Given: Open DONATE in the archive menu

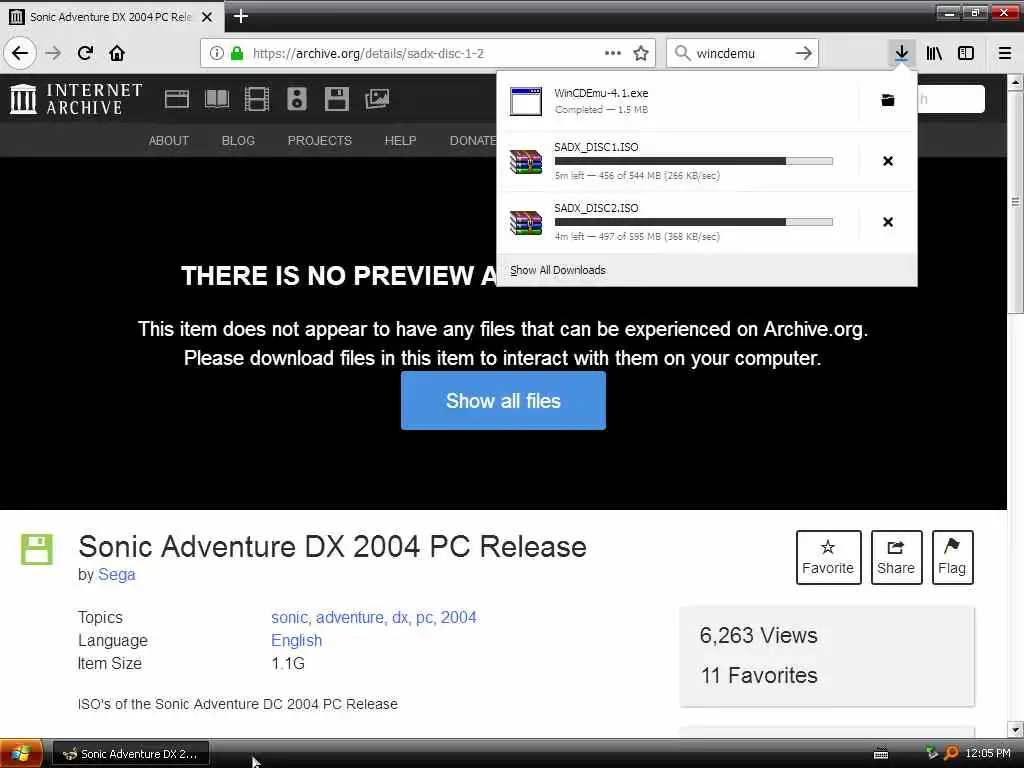Looking at the screenshot, I should coord(473,140).
